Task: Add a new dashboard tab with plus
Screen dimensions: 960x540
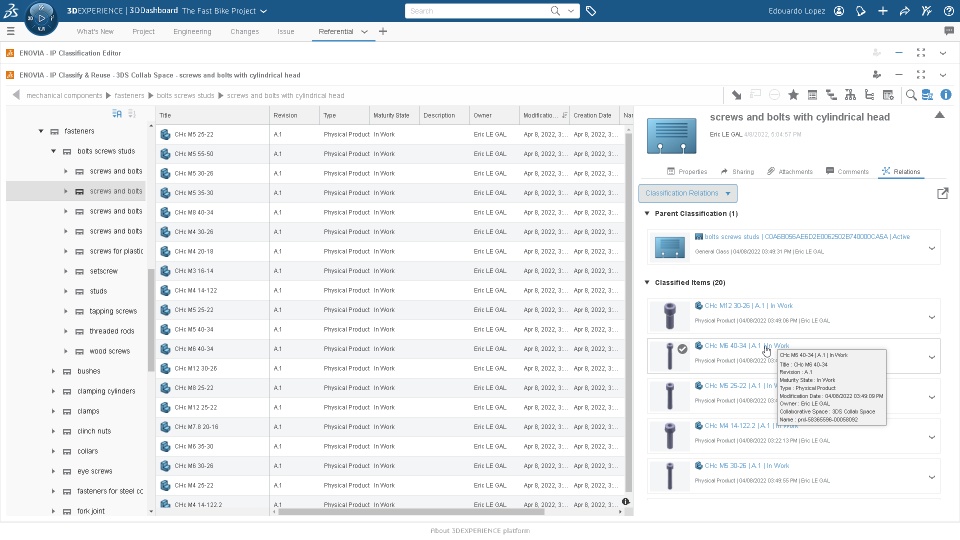Action: click(383, 31)
